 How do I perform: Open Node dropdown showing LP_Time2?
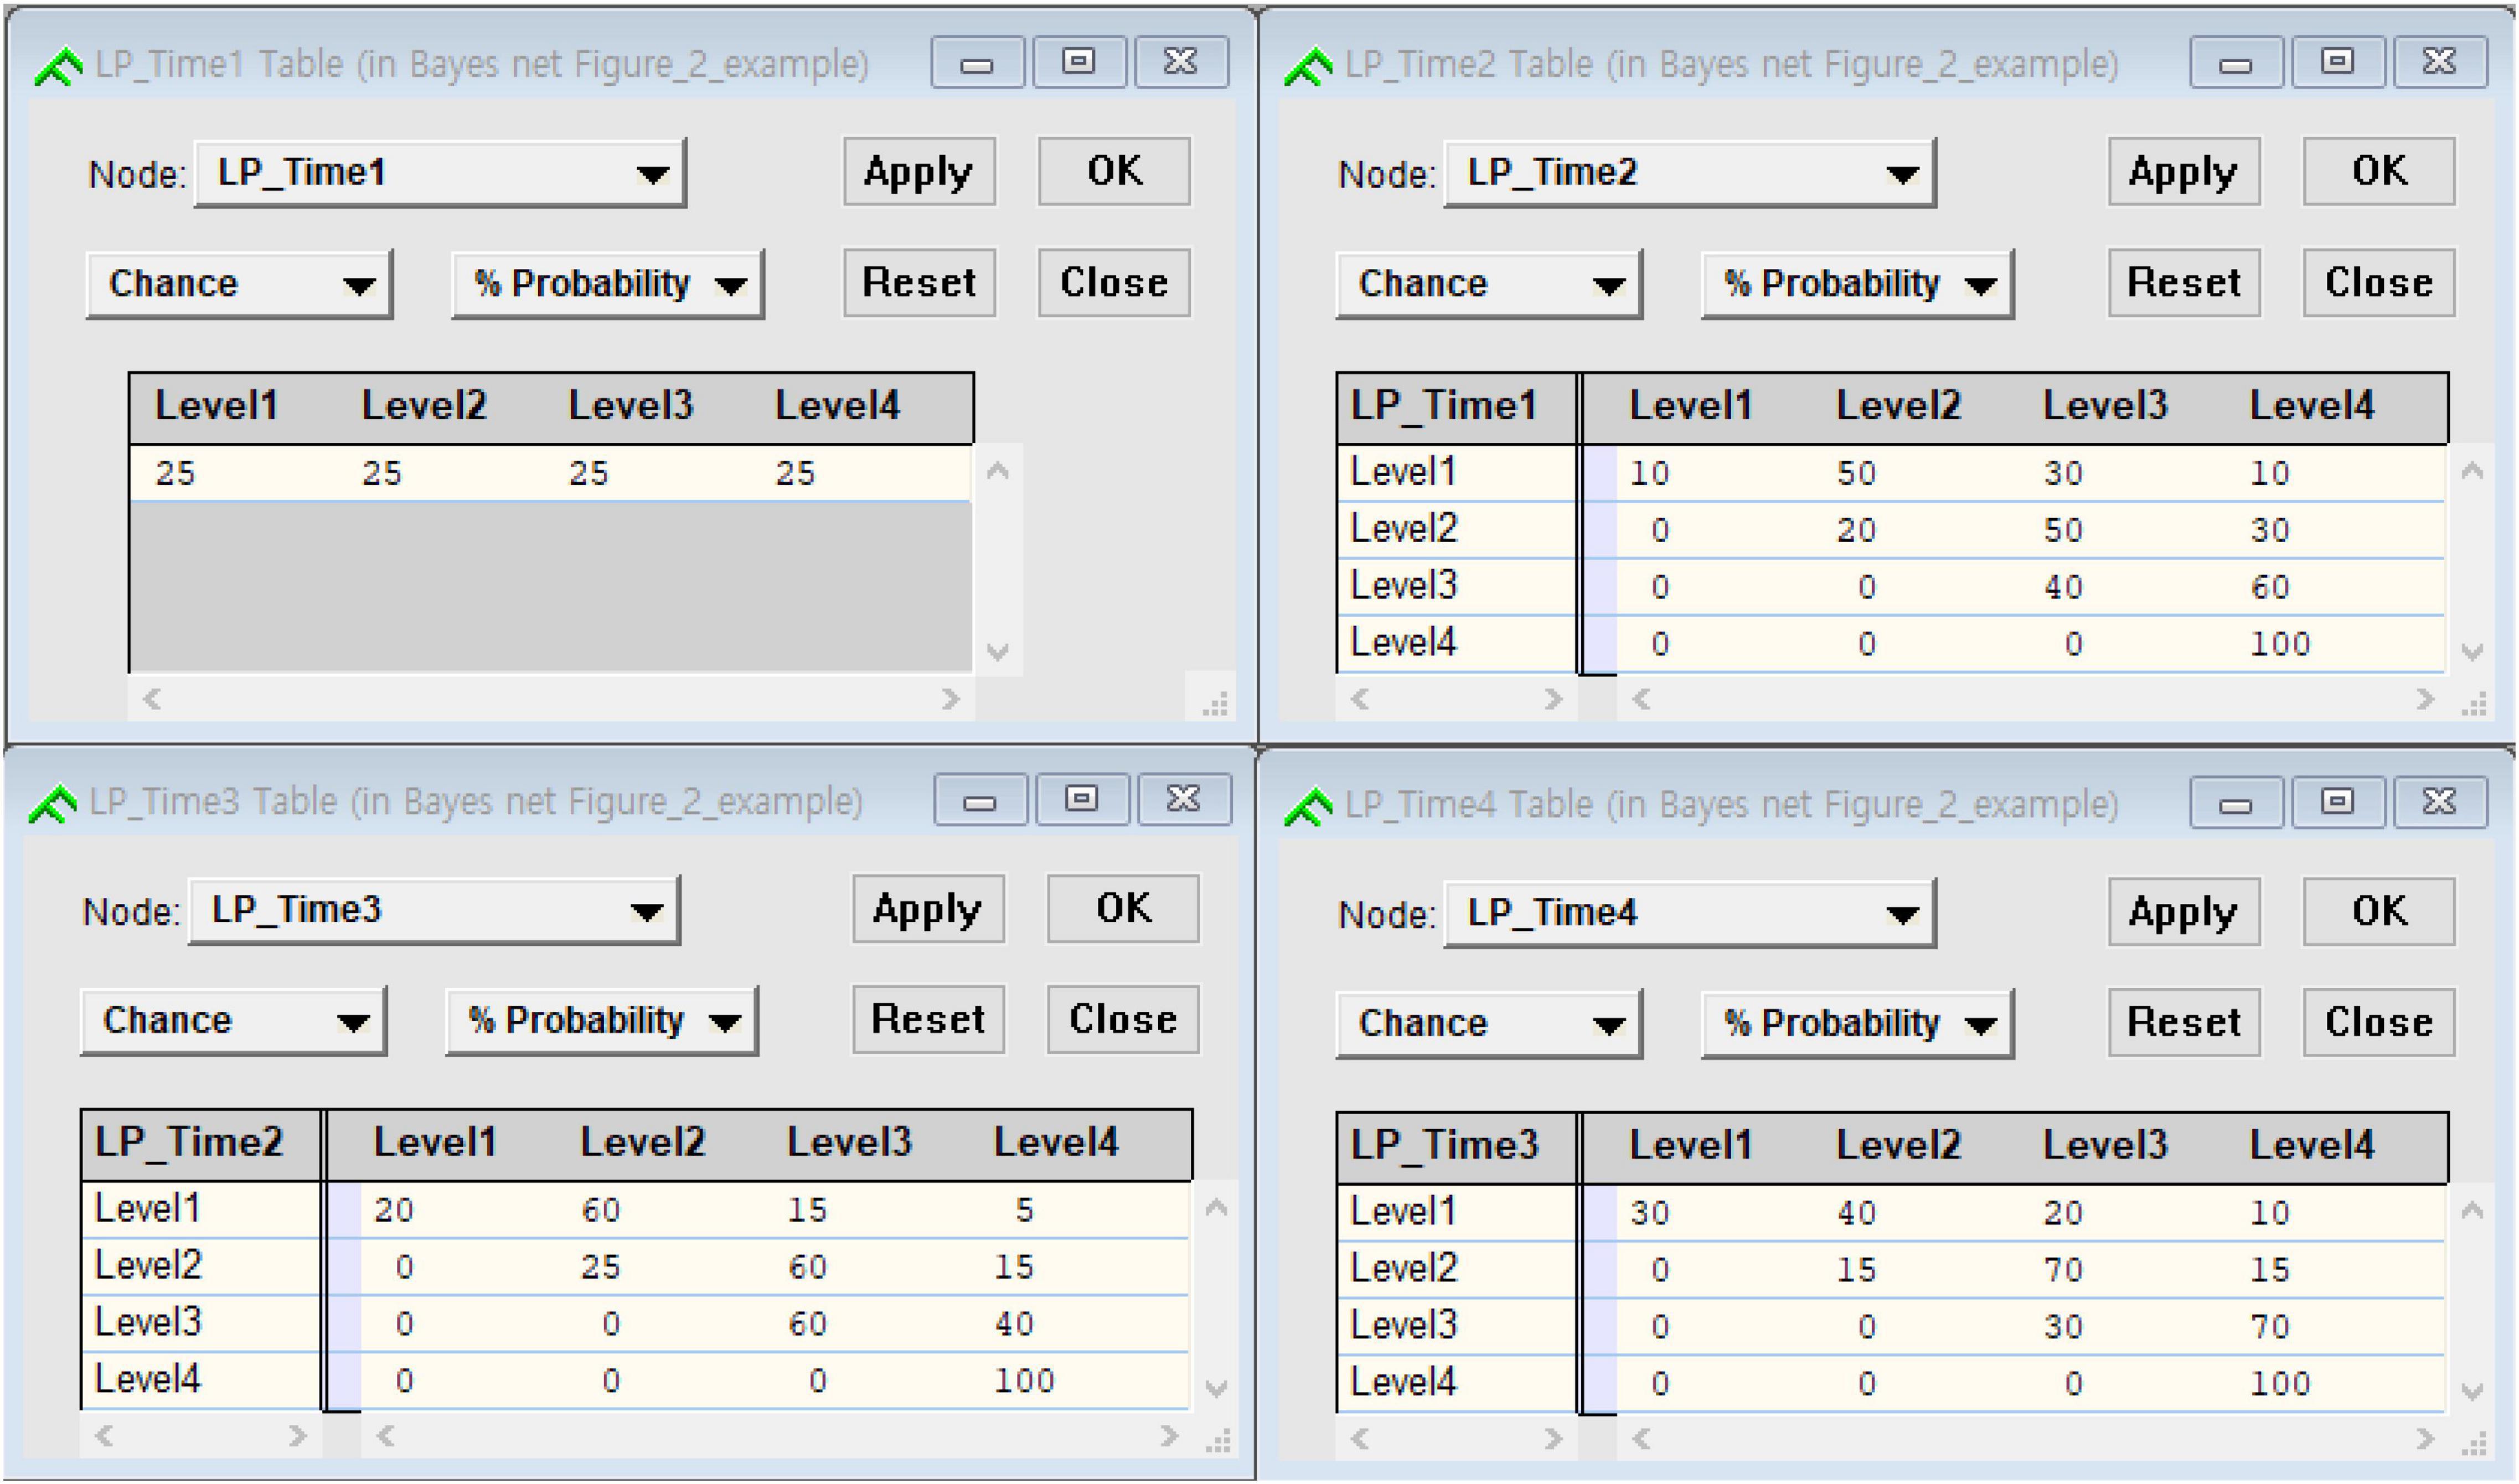point(1690,174)
